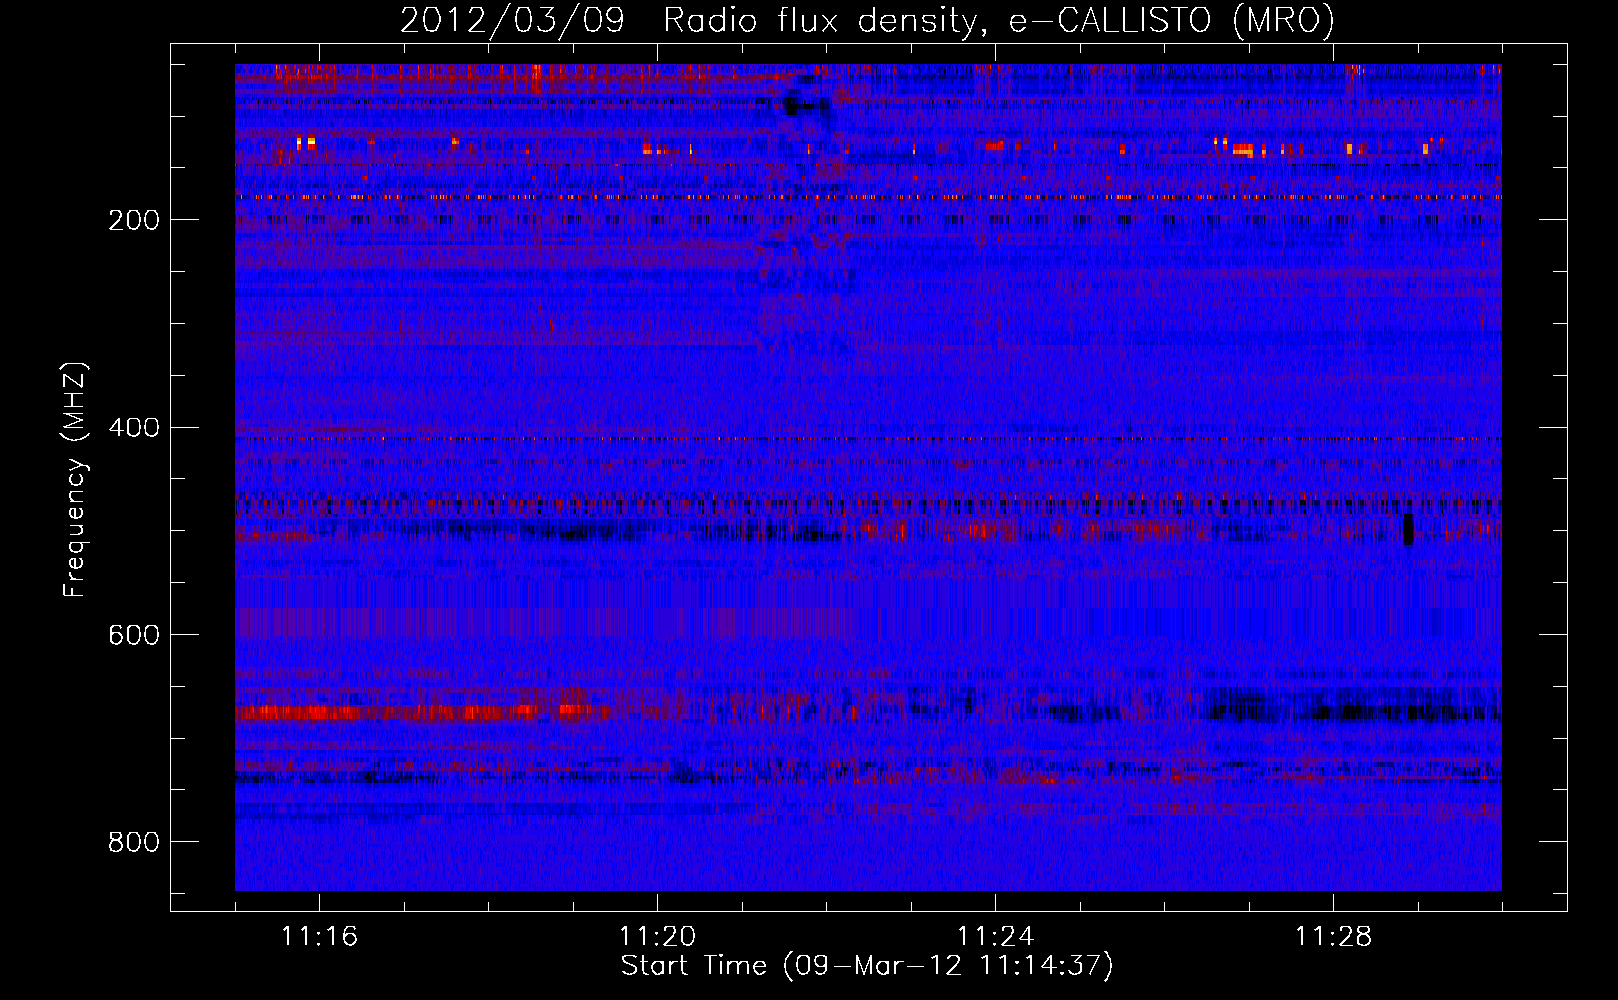The width and height of the screenshot is (1618, 1000).
Task: Select the 'Frequency (MHZ)' y-axis label
Action: coord(74,480)
